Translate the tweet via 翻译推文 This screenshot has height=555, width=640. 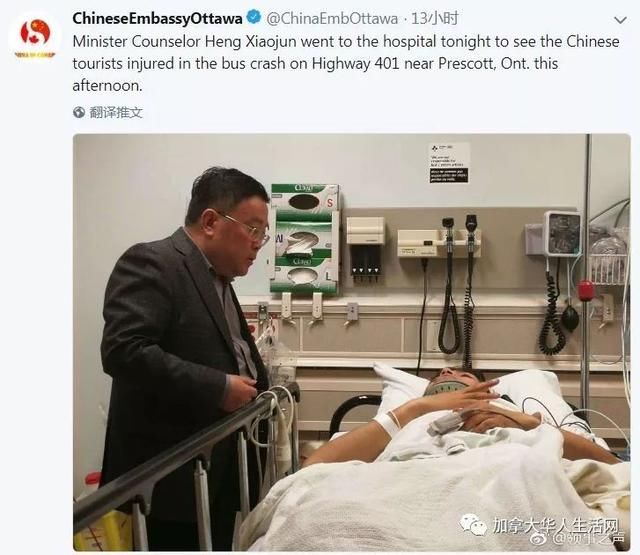click(116, 112)
